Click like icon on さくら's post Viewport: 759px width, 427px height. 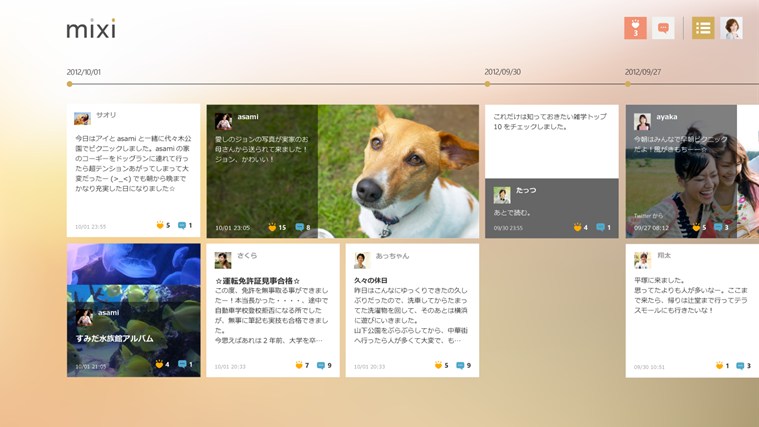coord(299,366)
